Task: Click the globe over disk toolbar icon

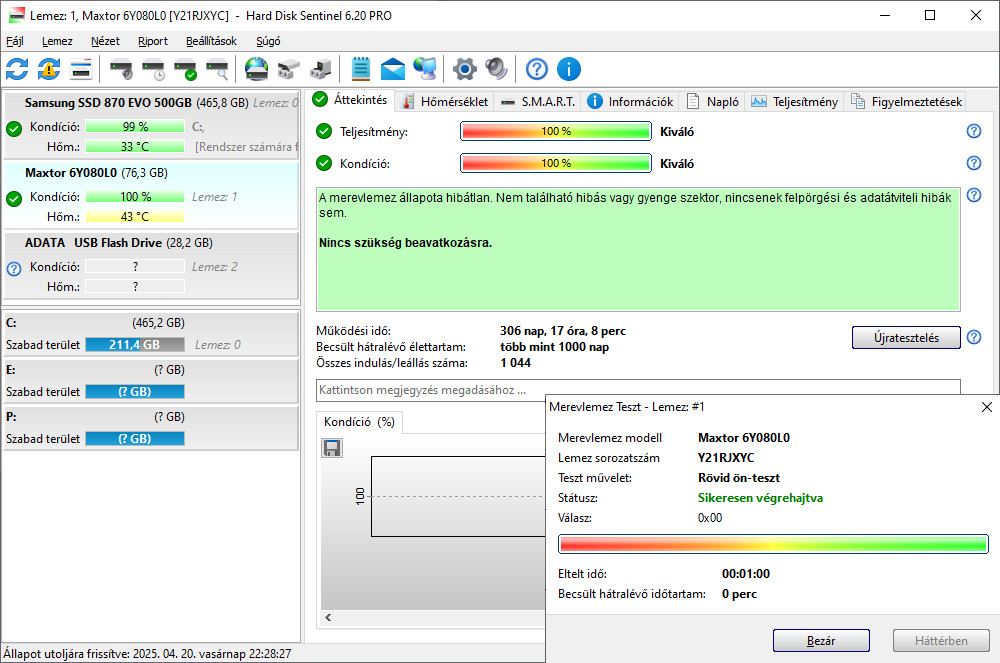Action: tap(256, 69)
